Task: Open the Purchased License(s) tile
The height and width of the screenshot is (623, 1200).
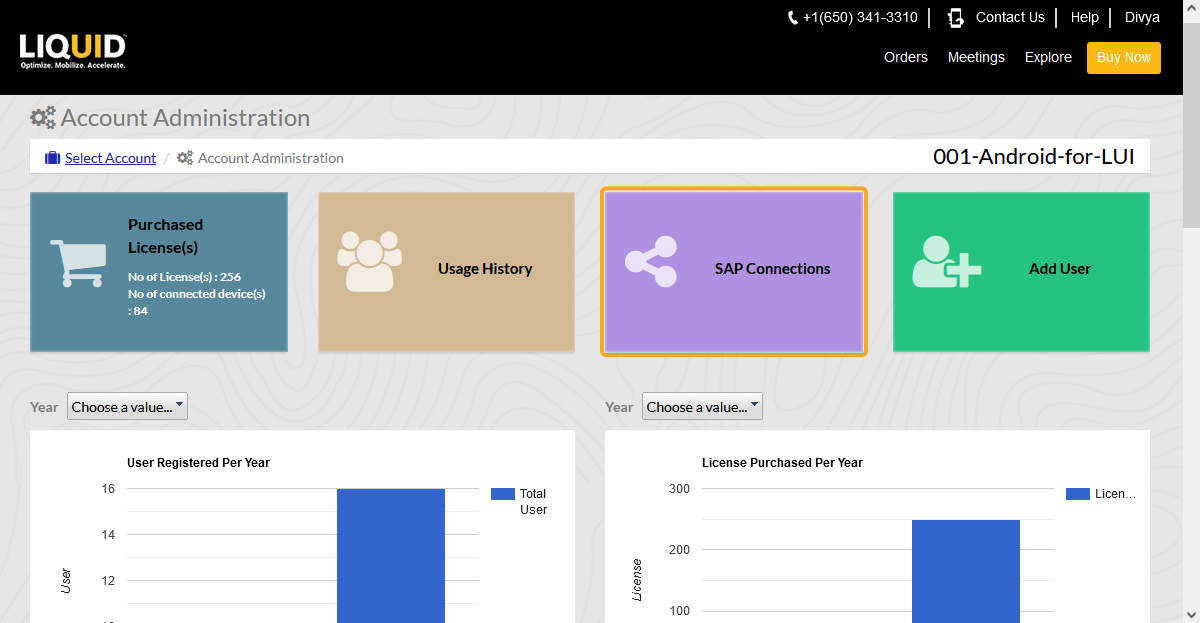Action: [159, 272]
